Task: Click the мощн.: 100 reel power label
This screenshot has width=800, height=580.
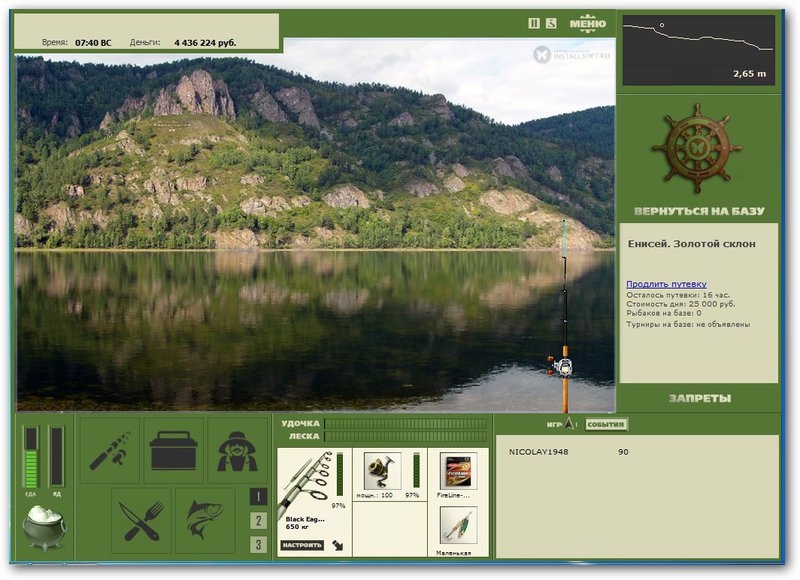Action: pyautogui.click(x=374, y=495)
